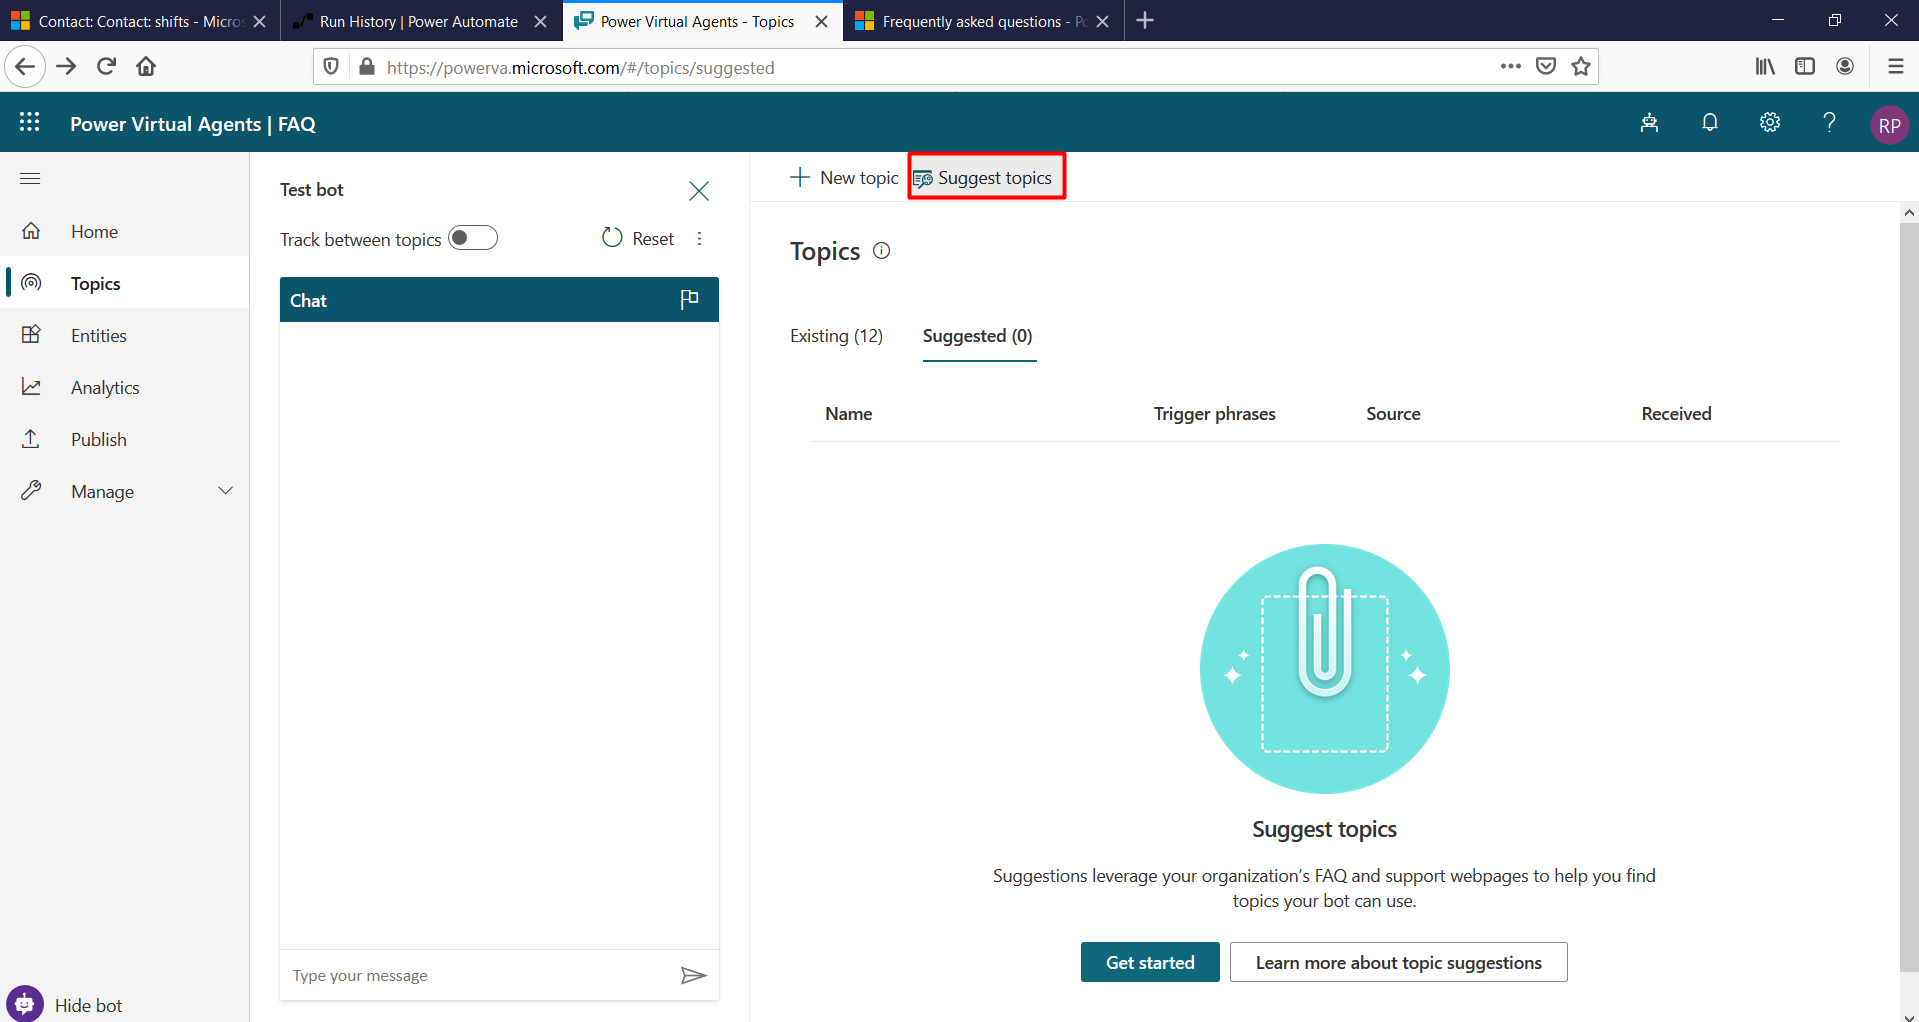This screenshot has height=1022, width=1919.
Task: Click the Manage wrench icon in sidebar
Action: point(32,491)
